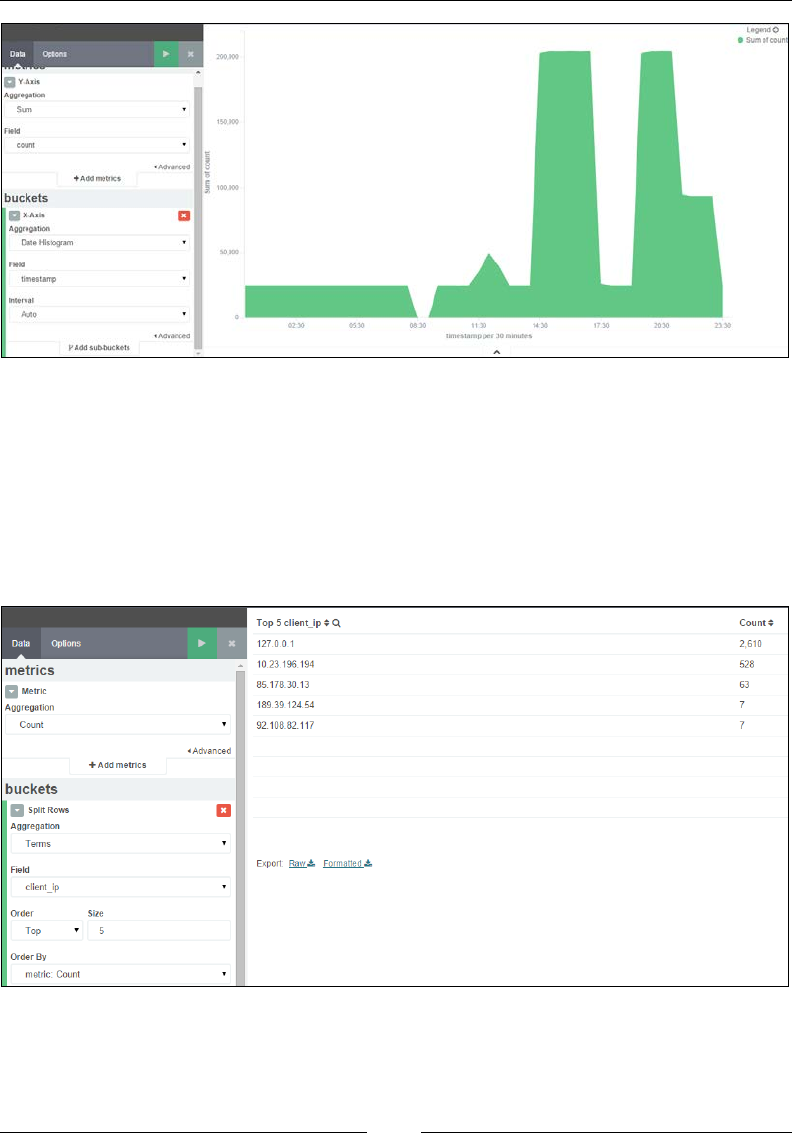792x1142 pixels.
Task: Click the count value 528
Action: point(747,664)
